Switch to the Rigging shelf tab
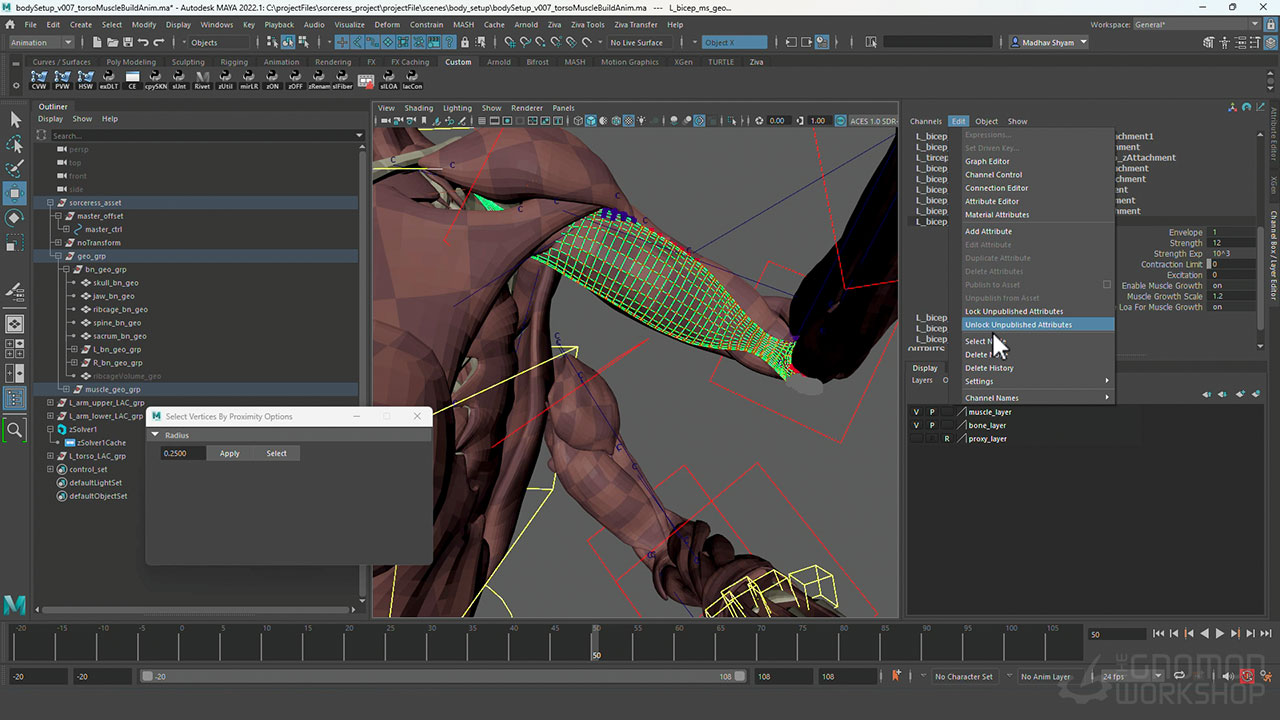The image size is (1280, 720). pos(234,62)
